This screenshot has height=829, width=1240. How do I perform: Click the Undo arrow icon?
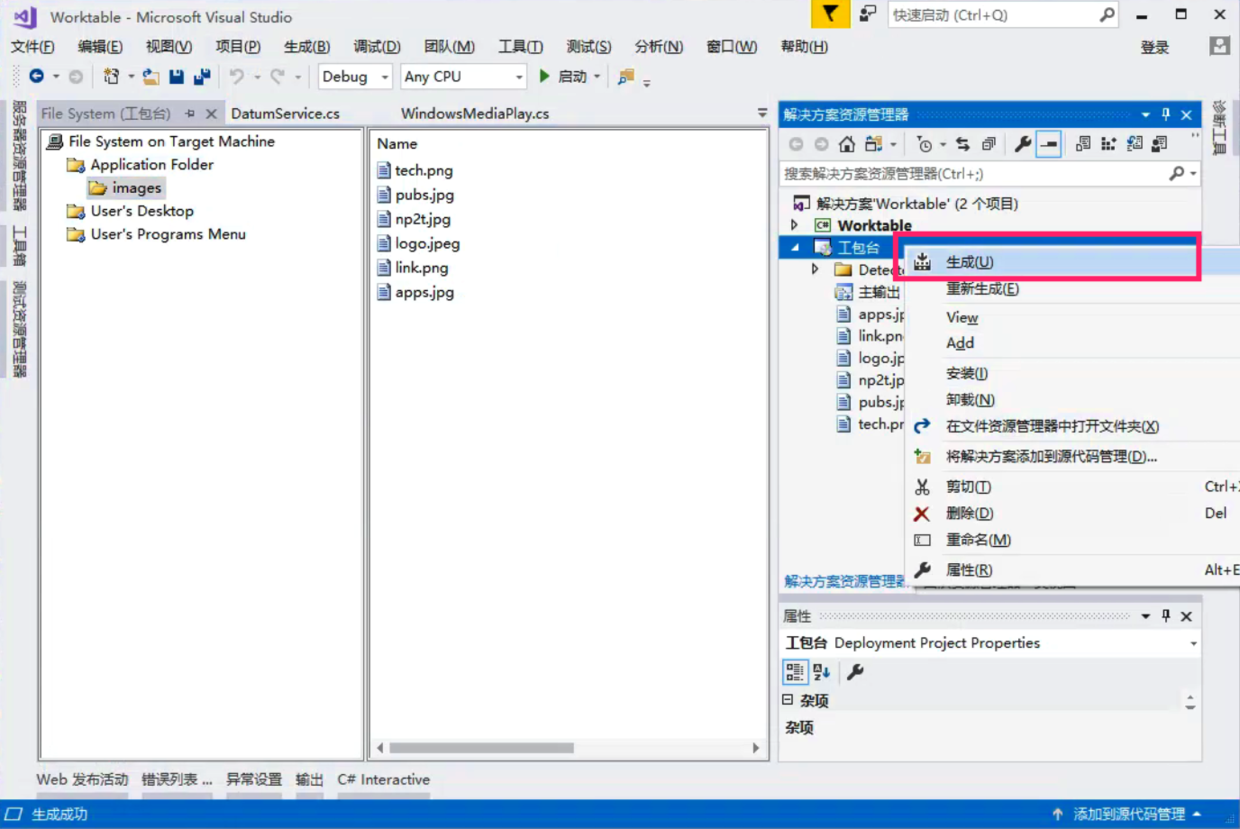click(x=236, y=76)
